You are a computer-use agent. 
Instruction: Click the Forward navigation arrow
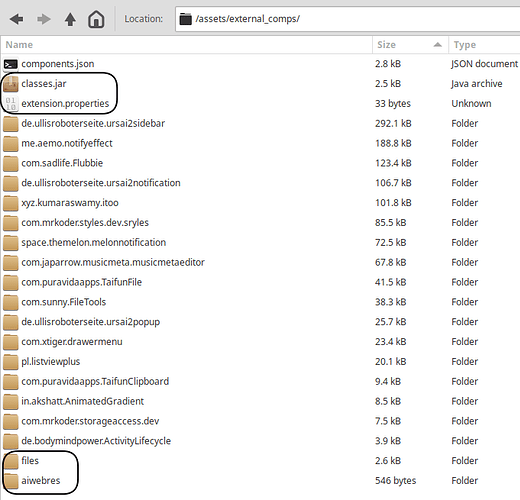pos(44,19)
